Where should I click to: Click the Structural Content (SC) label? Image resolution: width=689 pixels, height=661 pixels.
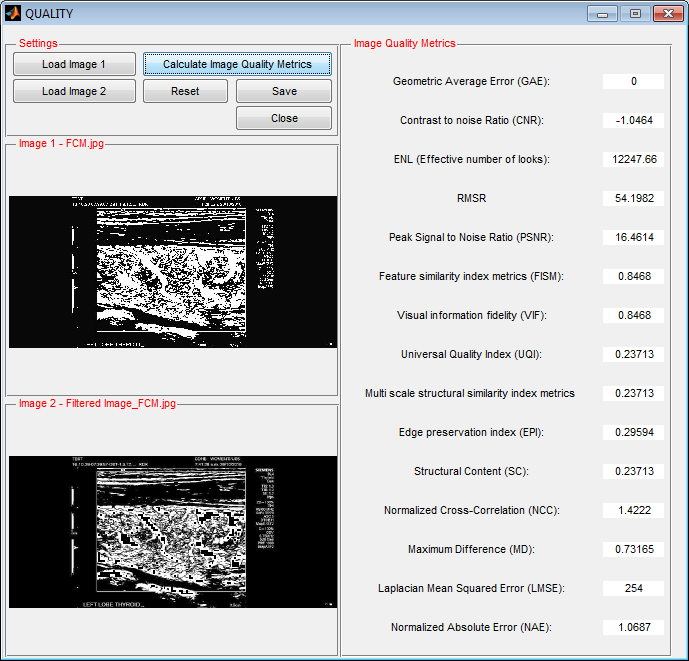pyautogui.click(x=471, y=471)
